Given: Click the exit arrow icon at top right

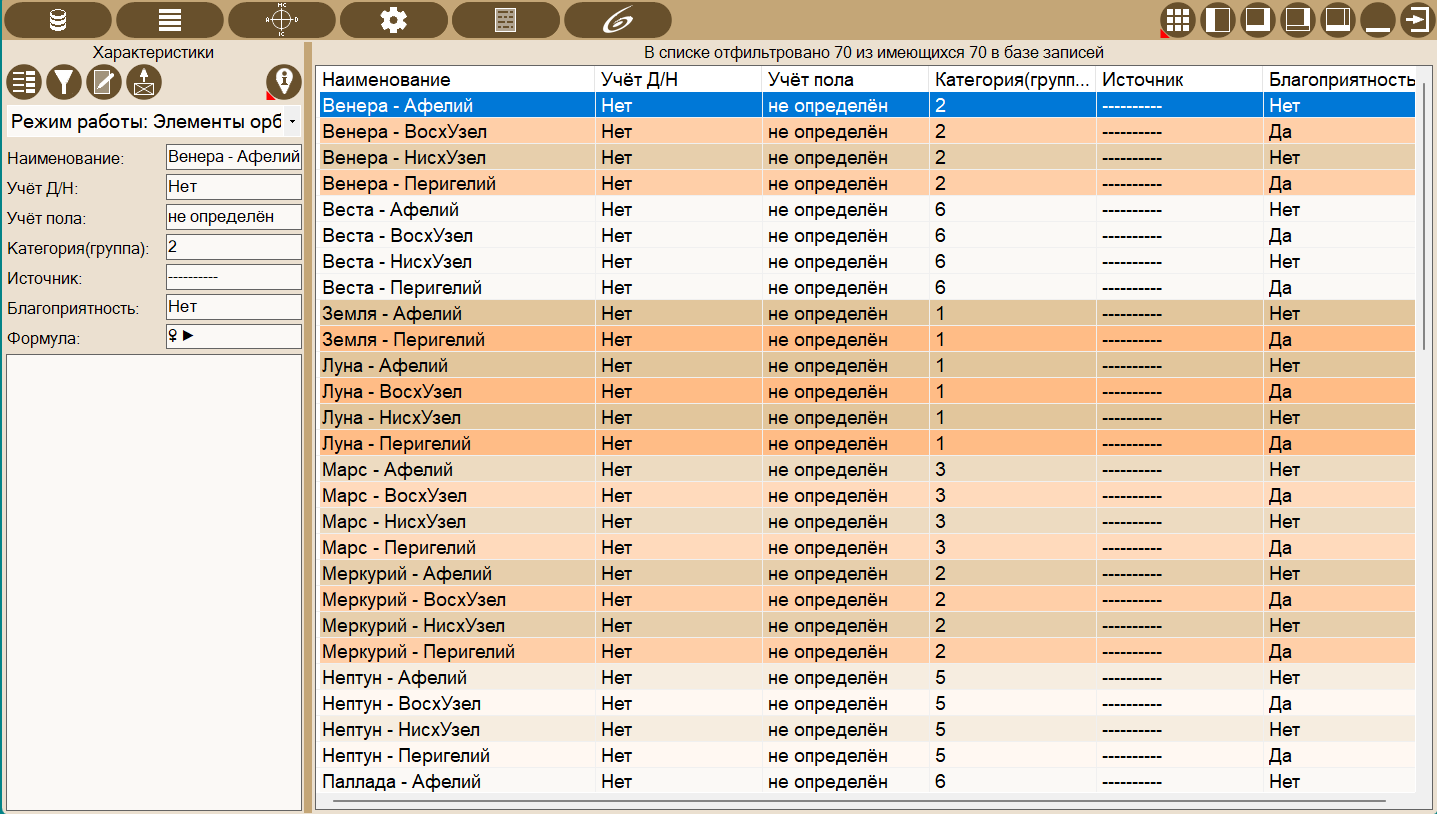Looking at the screenshot, I should pyautogui.click(x=1417, y=20).
